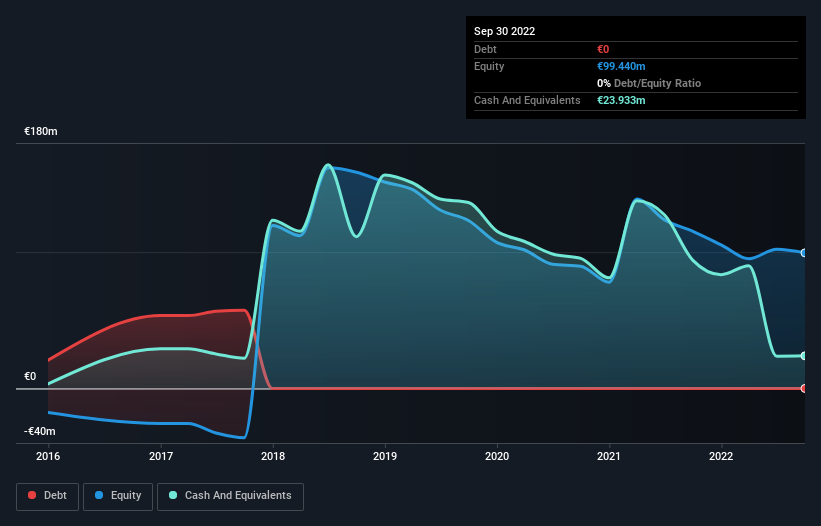Click the 2020 x-axis label
This screenshot has width=821, height=526.
point(497,456)
